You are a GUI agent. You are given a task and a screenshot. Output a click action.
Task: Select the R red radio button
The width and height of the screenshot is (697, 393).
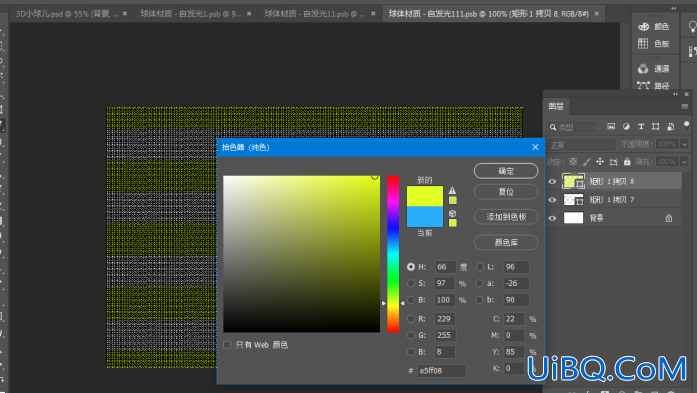click(411, 319)
